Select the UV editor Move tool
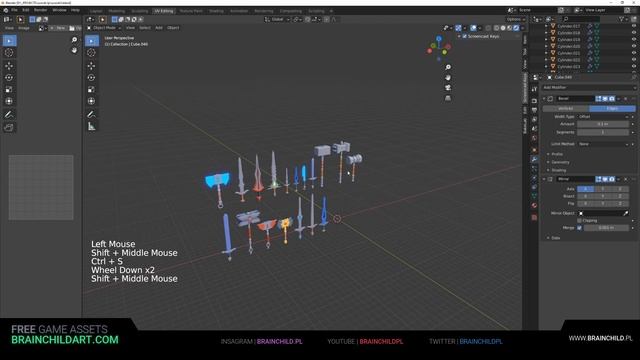640x360 pixels. click(9, 65)
